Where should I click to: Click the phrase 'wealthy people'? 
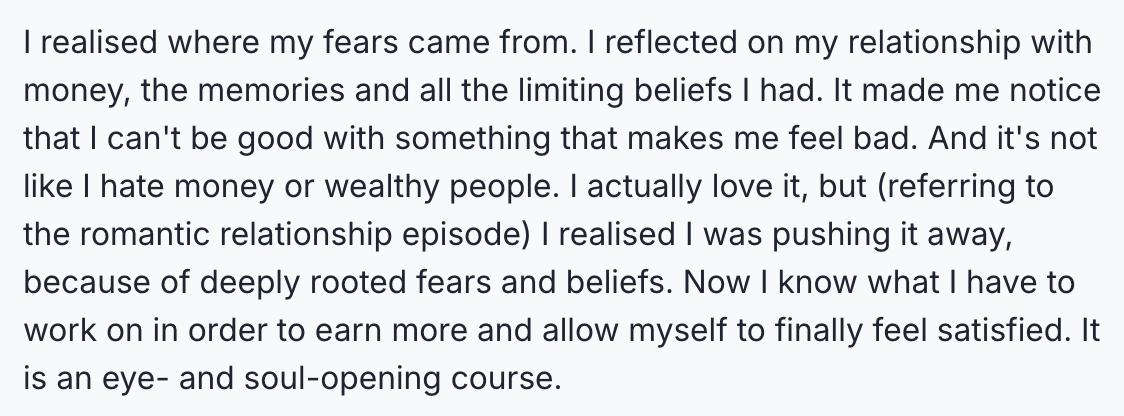440,187
